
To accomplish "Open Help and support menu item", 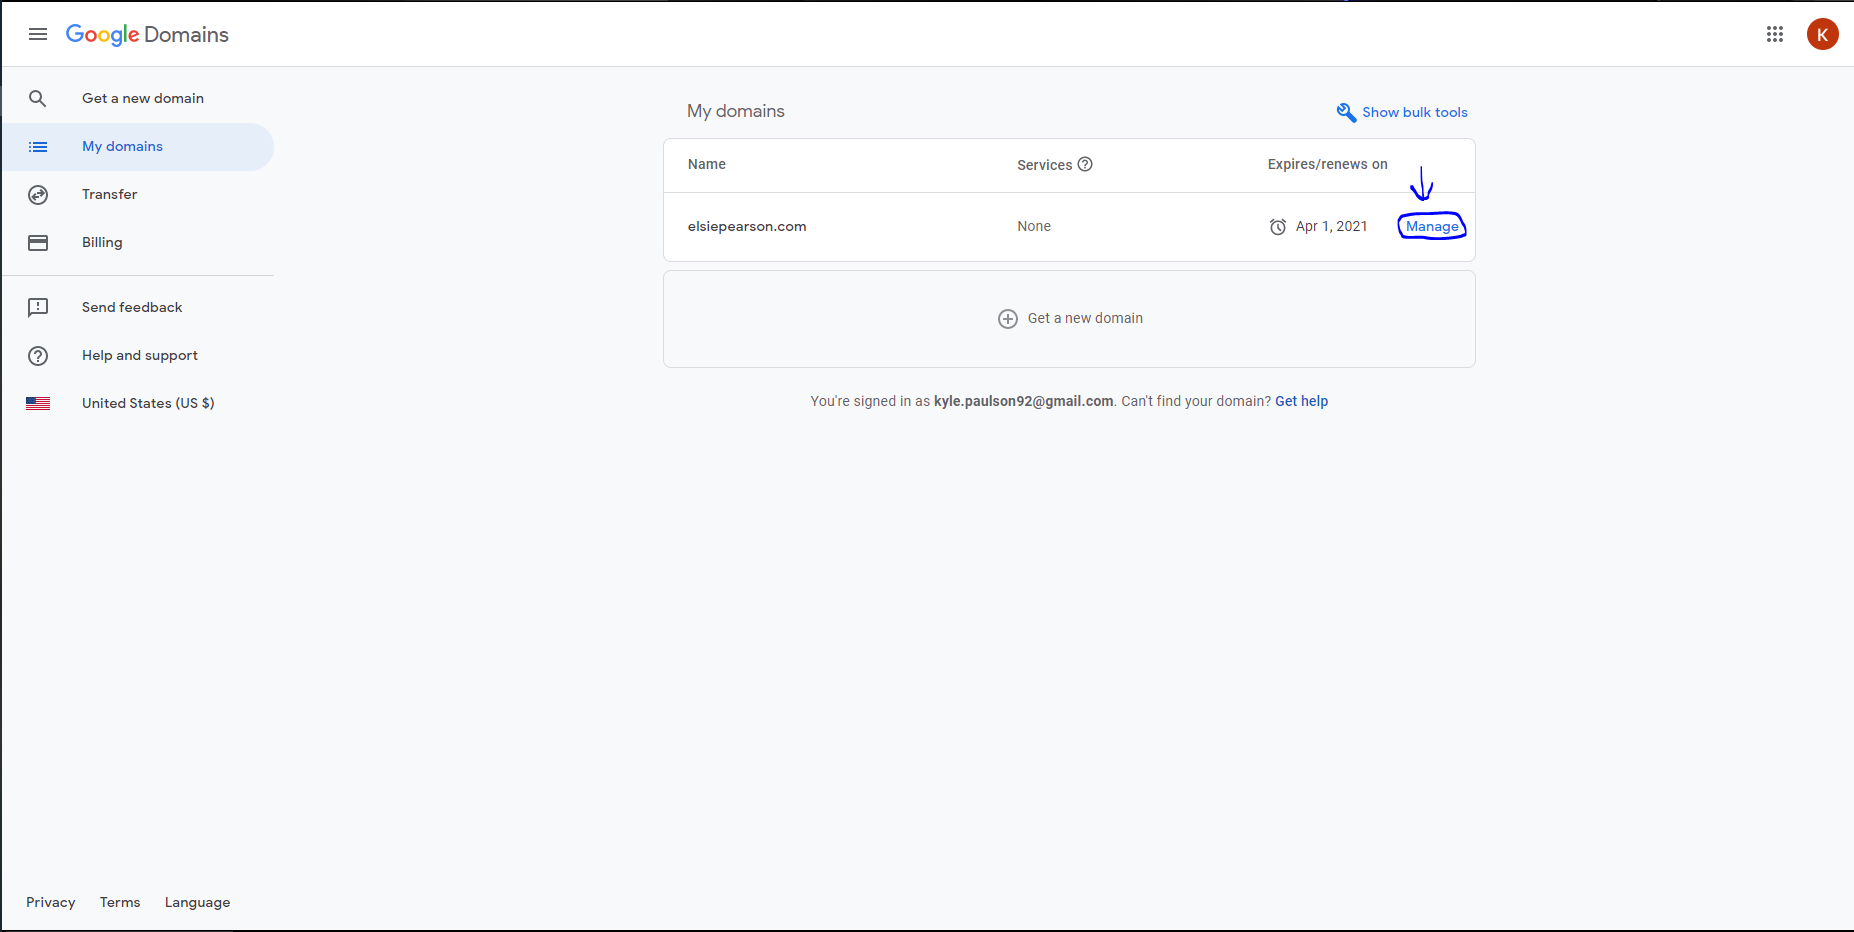I will [x=140, y=355].
